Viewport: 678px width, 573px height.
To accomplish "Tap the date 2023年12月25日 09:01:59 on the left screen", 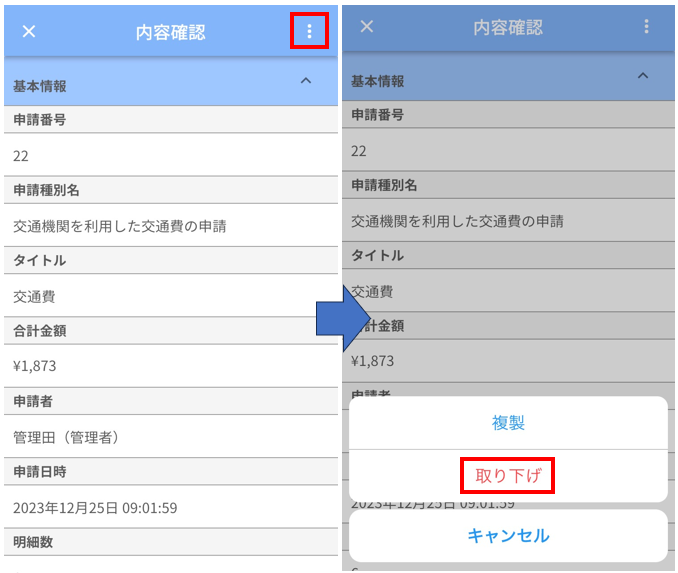I will click(x=95, y=507).
